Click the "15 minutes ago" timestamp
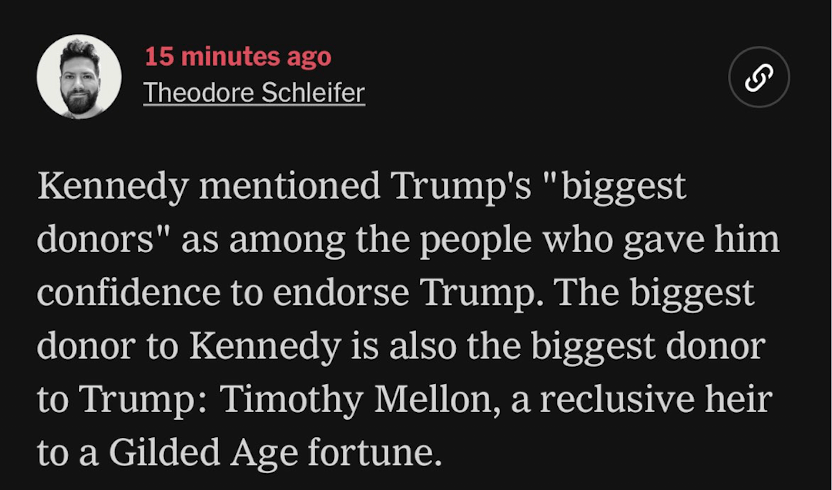Image resolution: width=832 pixels, height=490 pixels. [237, 56]
